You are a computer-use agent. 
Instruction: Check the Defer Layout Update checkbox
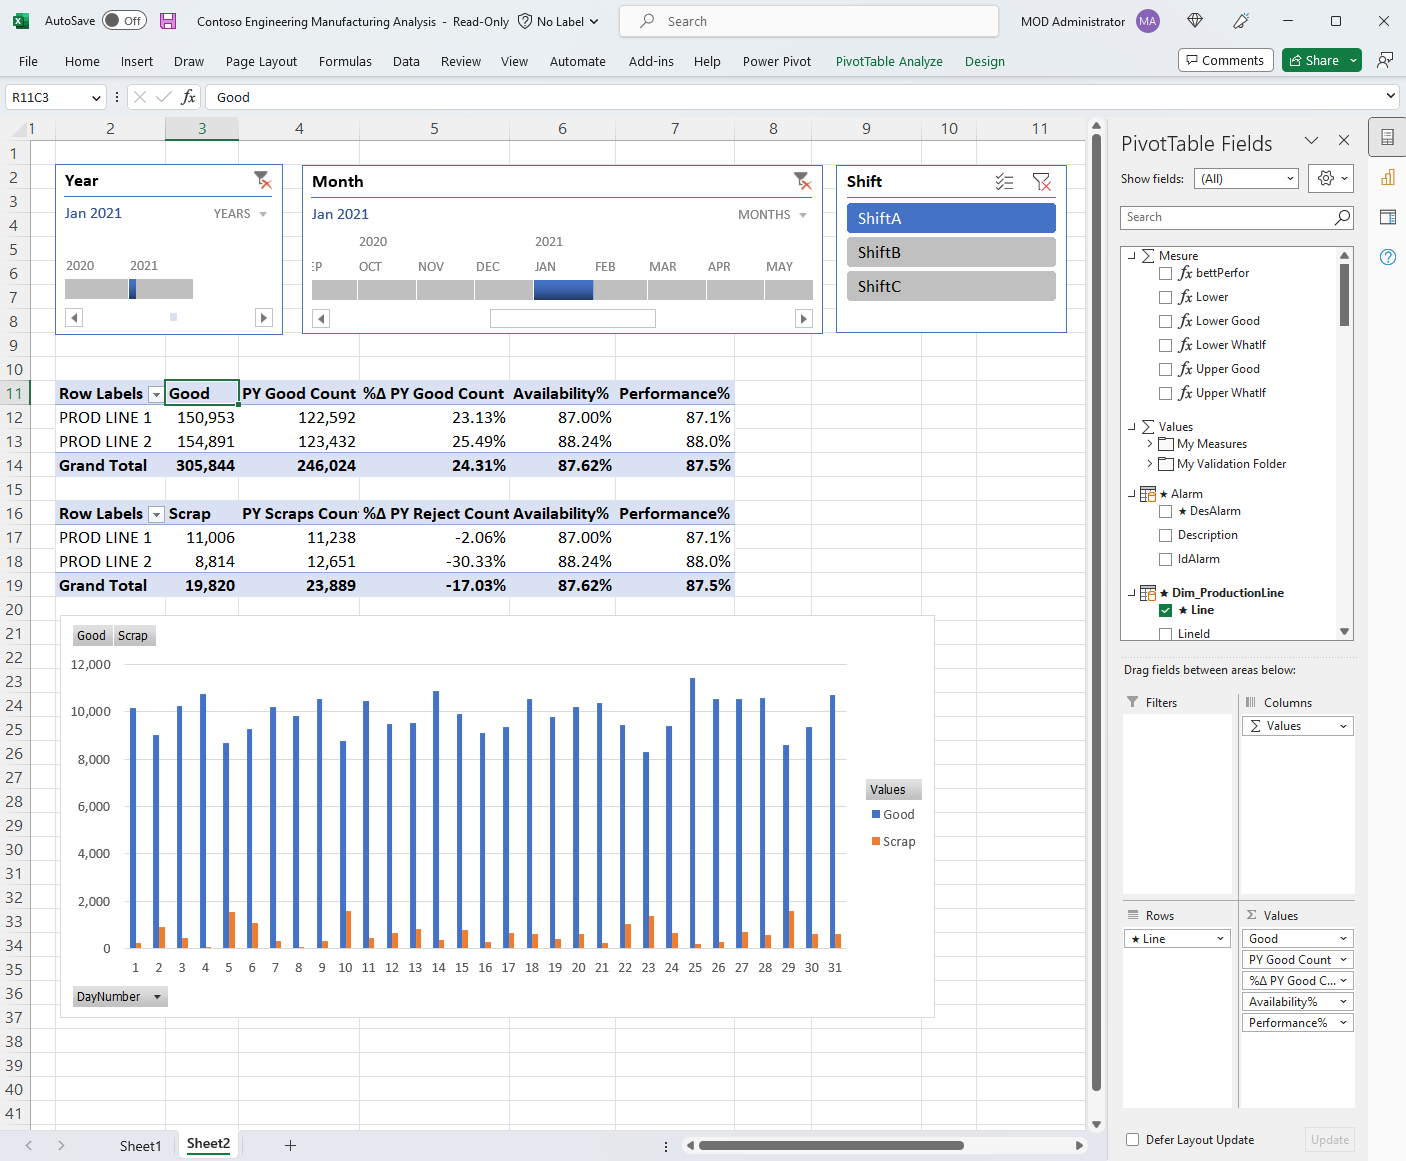(1133, 1139)
